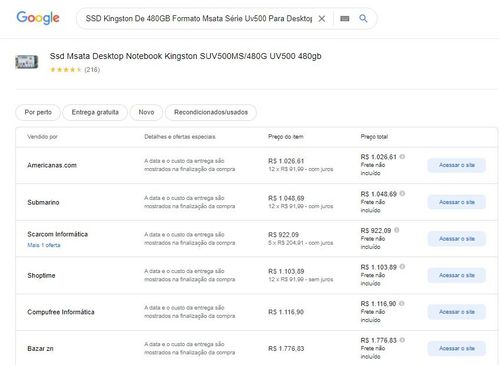Click info icon next to R$ 922,09 total

(397, 230)
